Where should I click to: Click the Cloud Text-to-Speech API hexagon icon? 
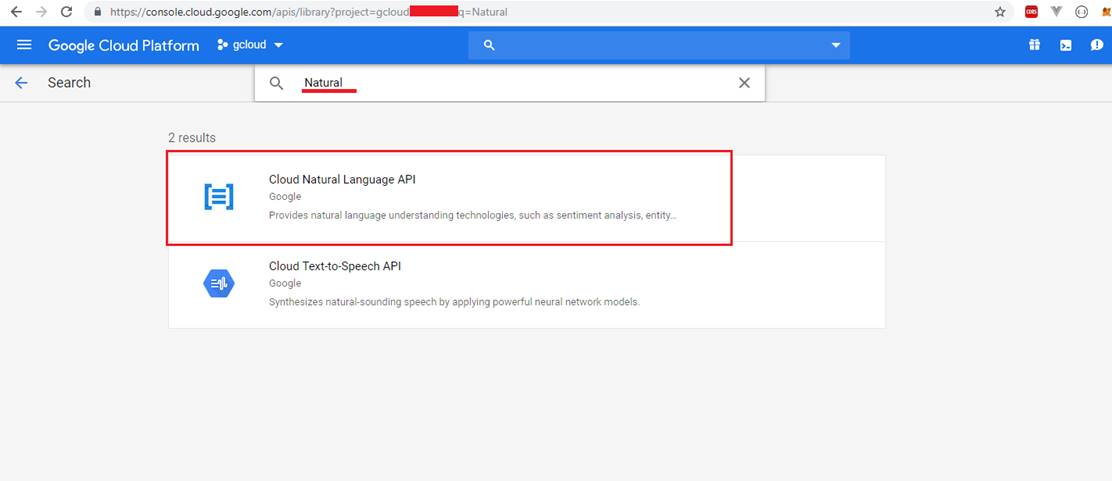[x=218, y=284]
